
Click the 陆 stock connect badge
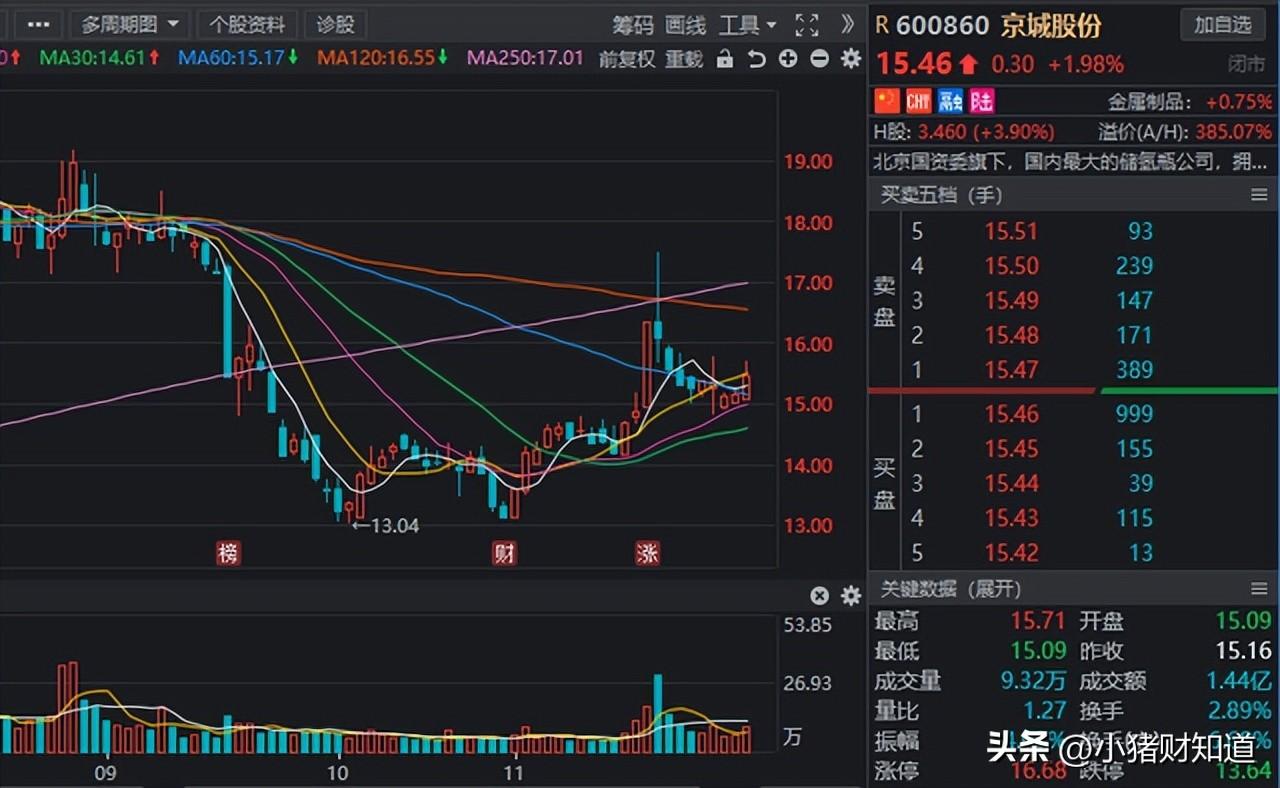[x=982, y=101]
